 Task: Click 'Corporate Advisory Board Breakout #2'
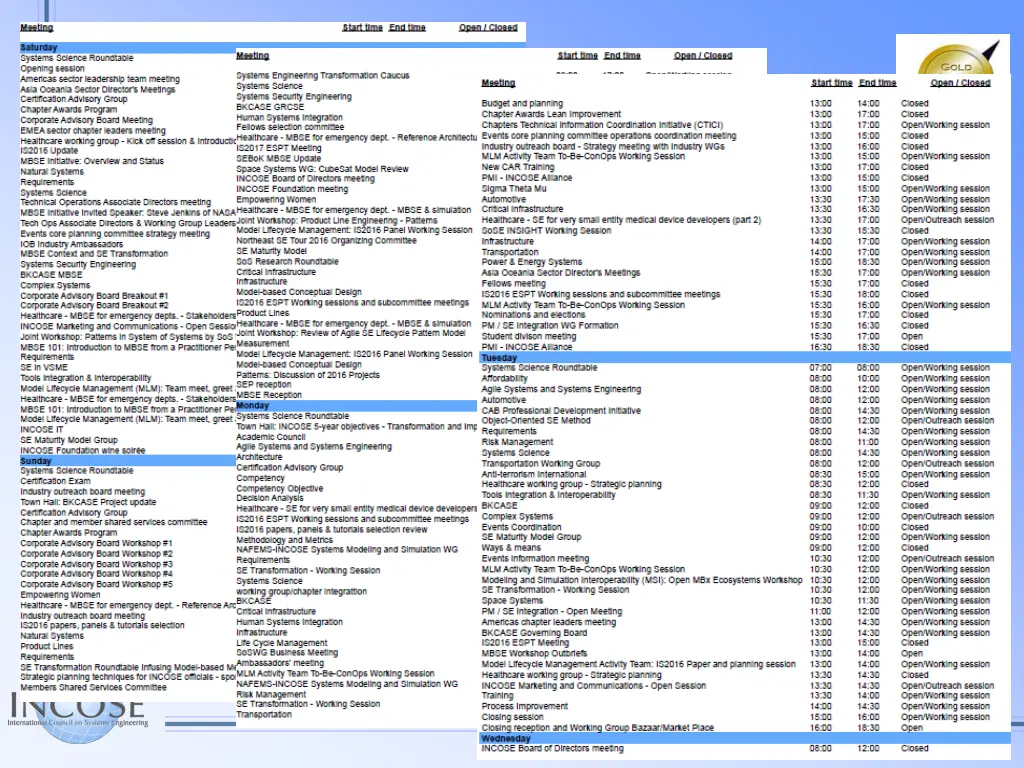[94, 306]
